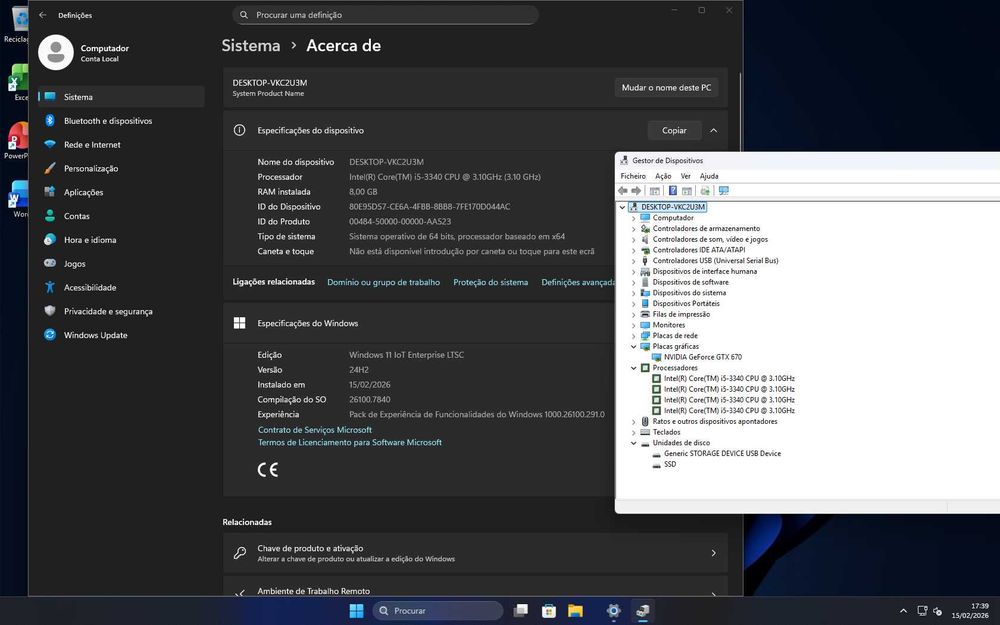The image size is (1000, 625).
Task: Switch to Settings gear on the taskbar
Action: coord(614,610)
